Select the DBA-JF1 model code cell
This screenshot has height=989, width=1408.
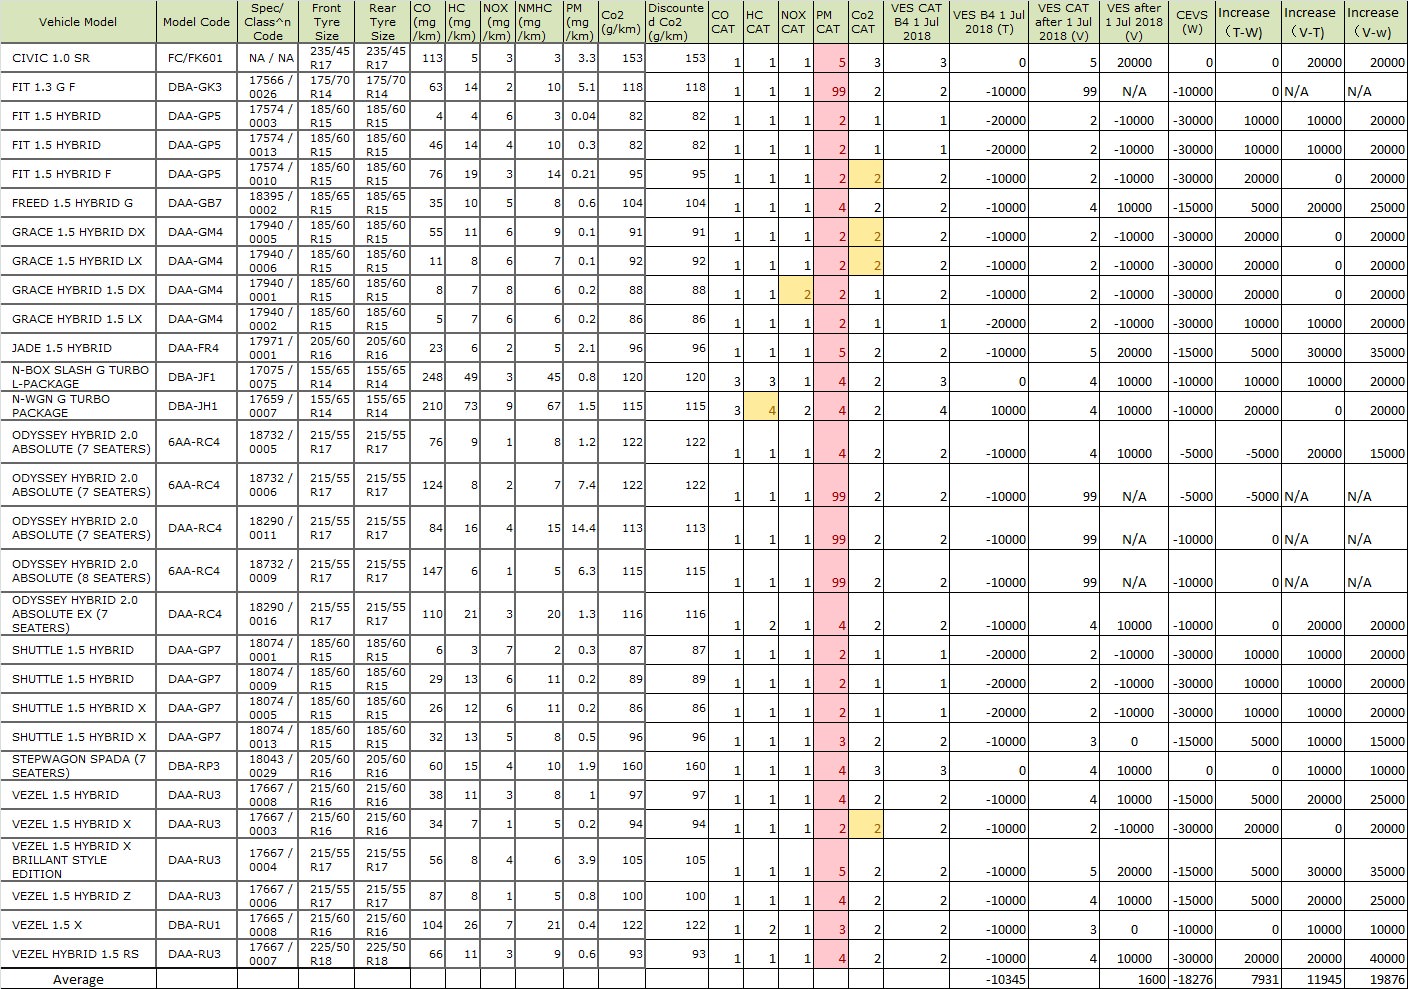196,377
